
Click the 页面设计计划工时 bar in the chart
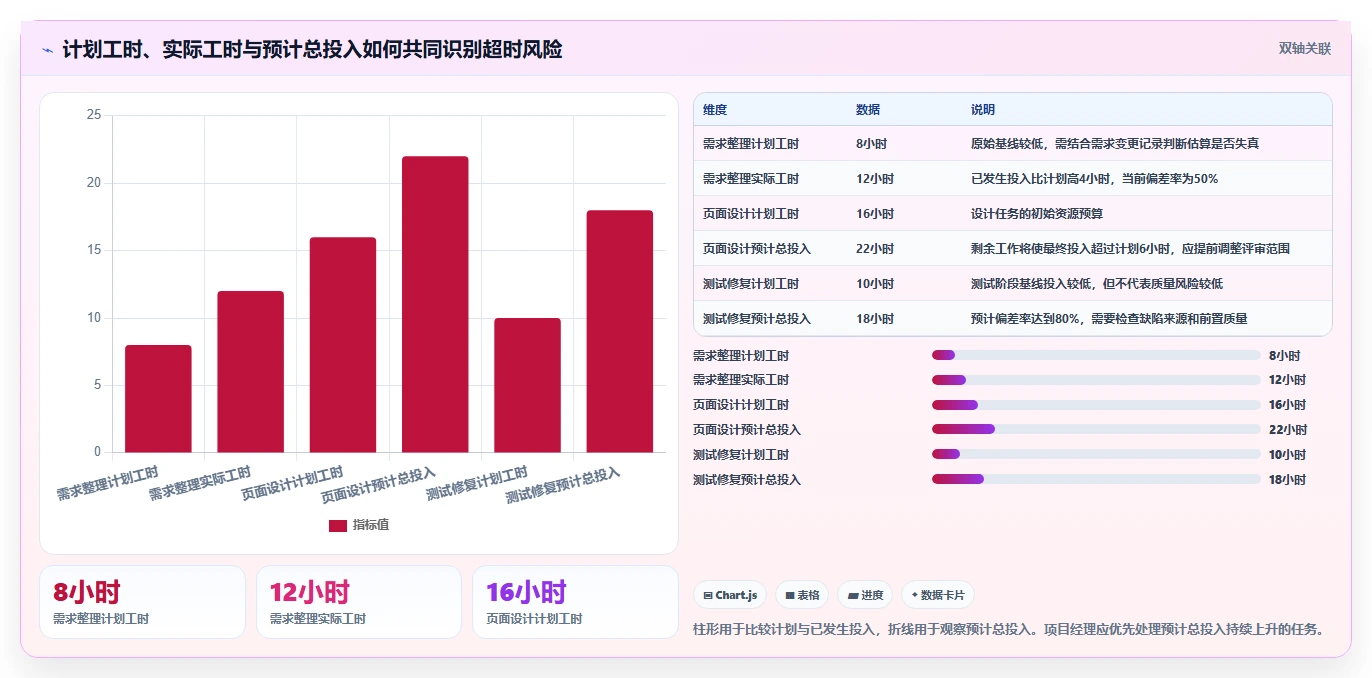(x=343, y=345)
